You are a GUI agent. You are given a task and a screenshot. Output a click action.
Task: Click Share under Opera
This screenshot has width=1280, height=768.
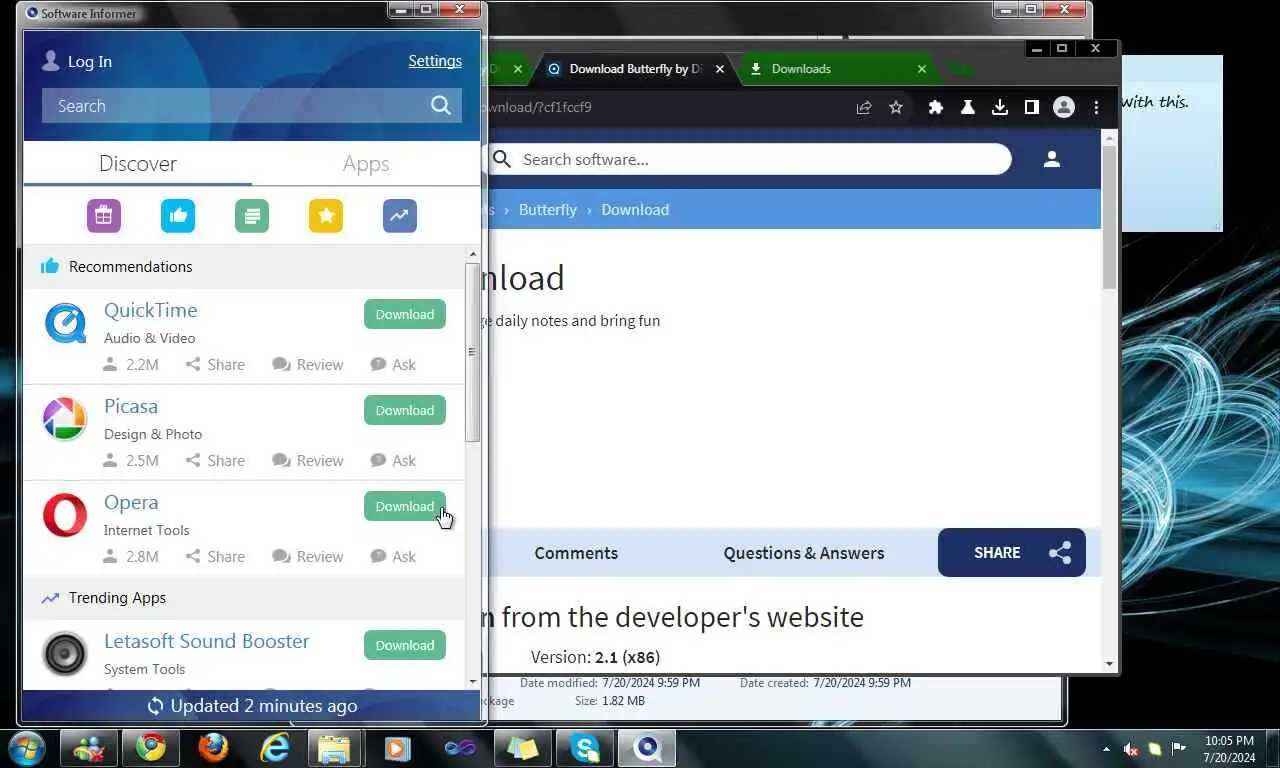[x=215, y=557]
